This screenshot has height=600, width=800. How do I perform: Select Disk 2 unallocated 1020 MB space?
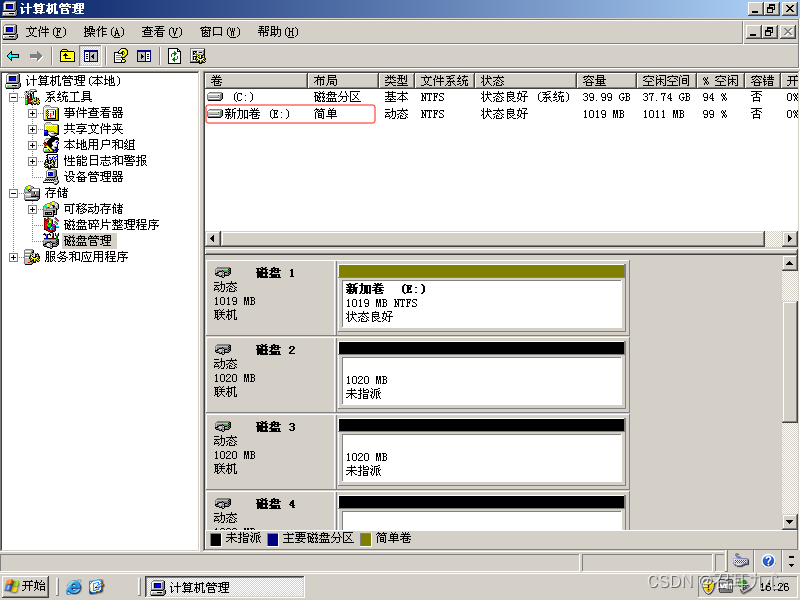[482, 381]
